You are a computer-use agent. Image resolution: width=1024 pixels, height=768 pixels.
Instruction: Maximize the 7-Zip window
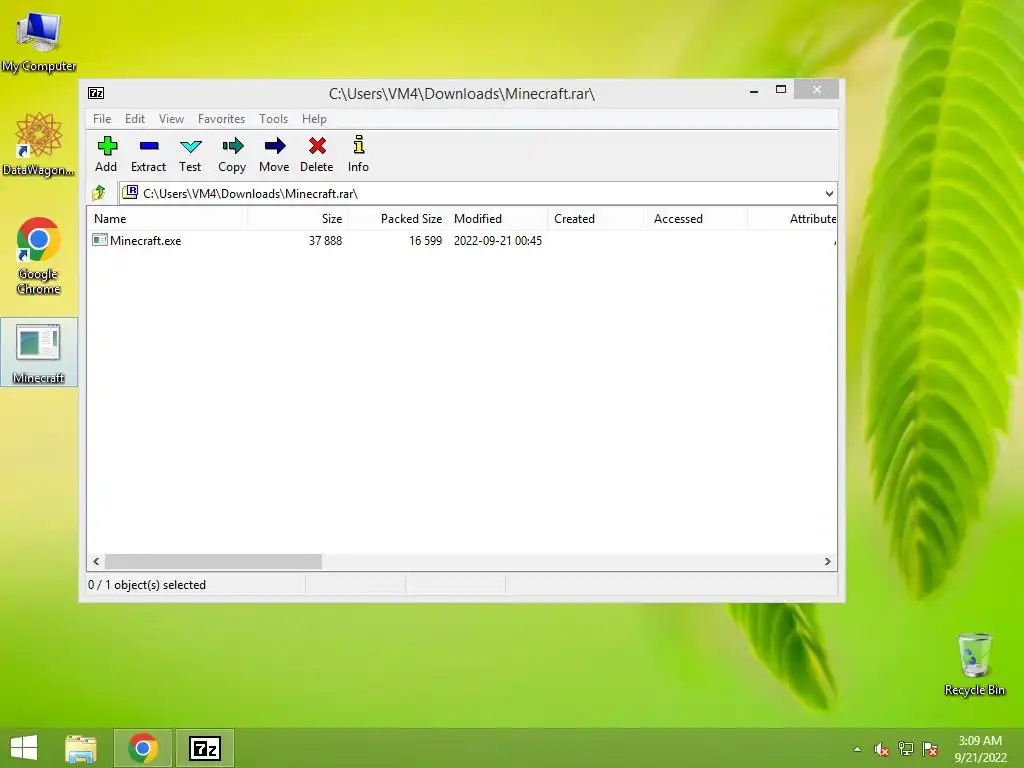(x=780, y=89)
